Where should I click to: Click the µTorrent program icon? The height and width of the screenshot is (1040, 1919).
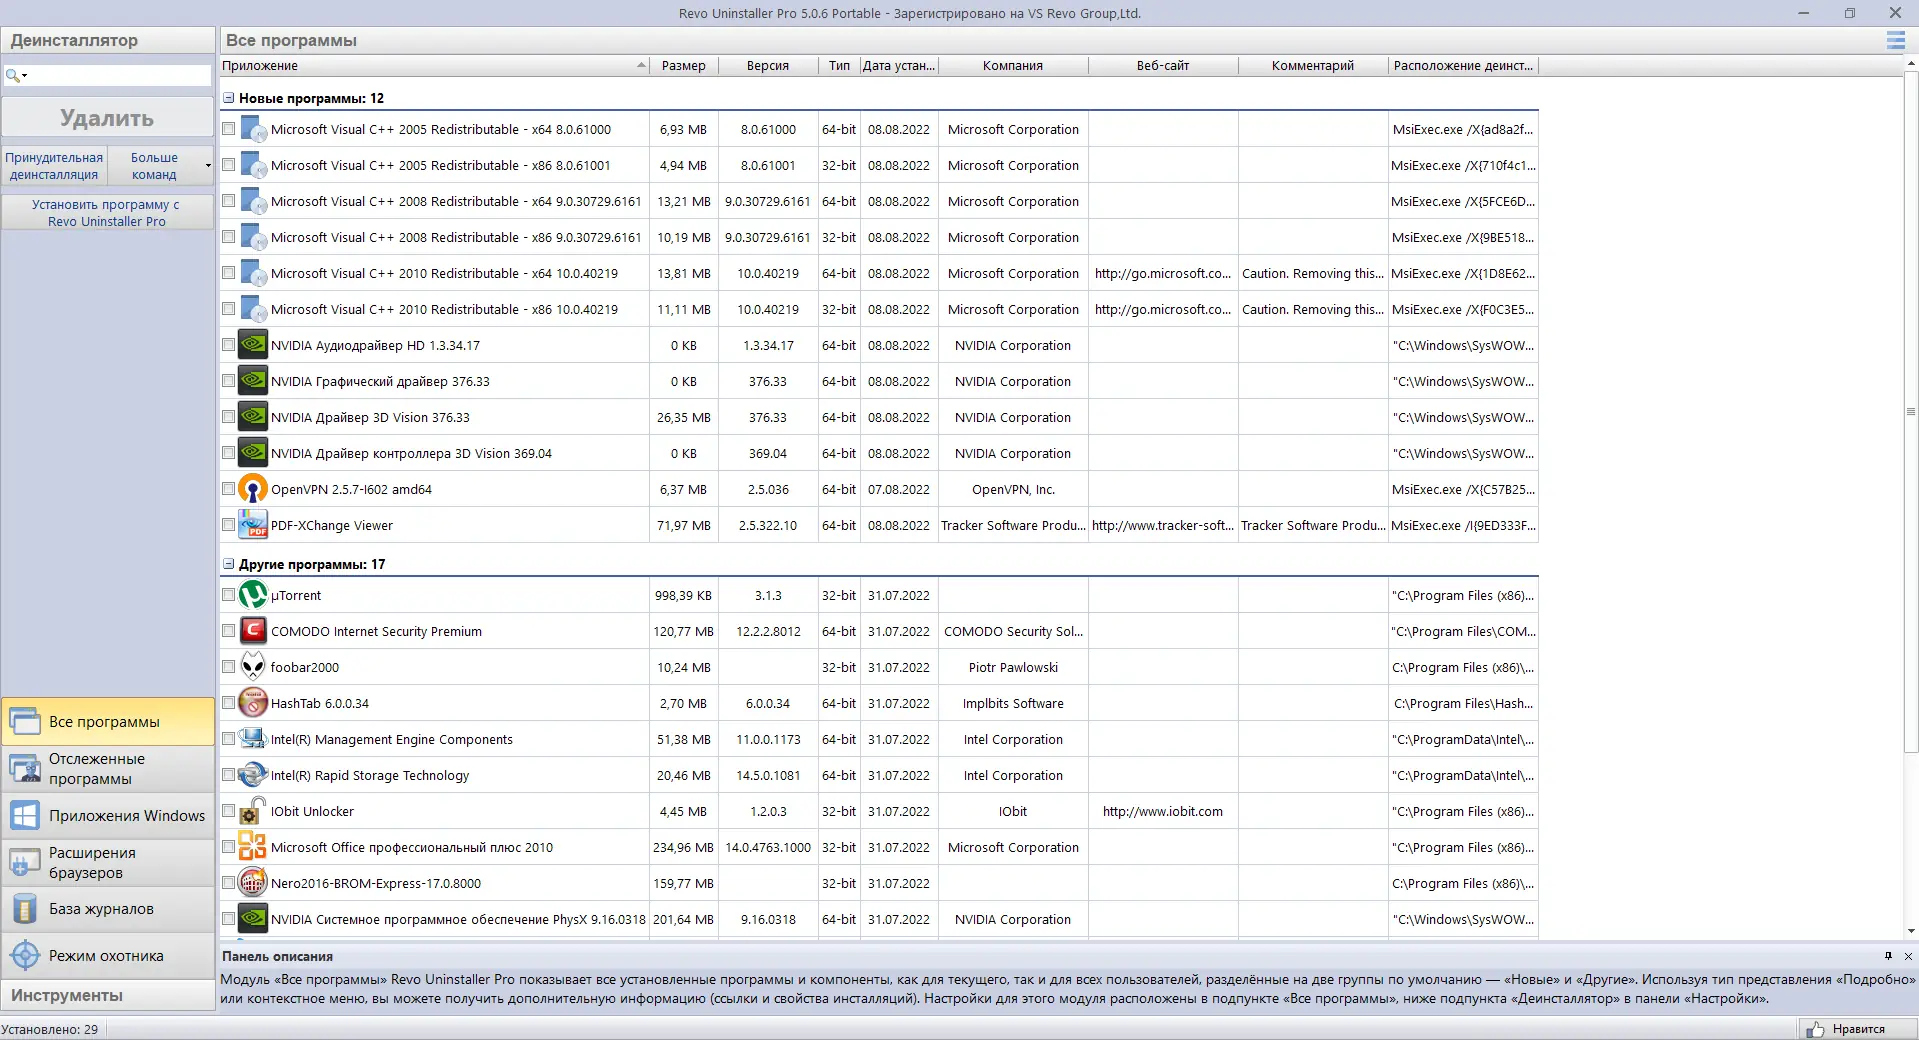[253, 595]
